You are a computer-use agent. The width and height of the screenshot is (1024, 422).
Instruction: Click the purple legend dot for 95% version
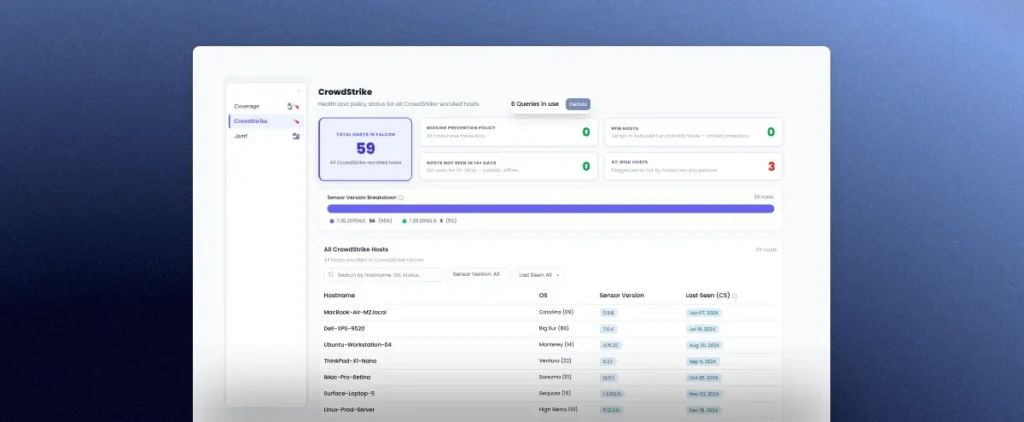click(x=332, y=221)
